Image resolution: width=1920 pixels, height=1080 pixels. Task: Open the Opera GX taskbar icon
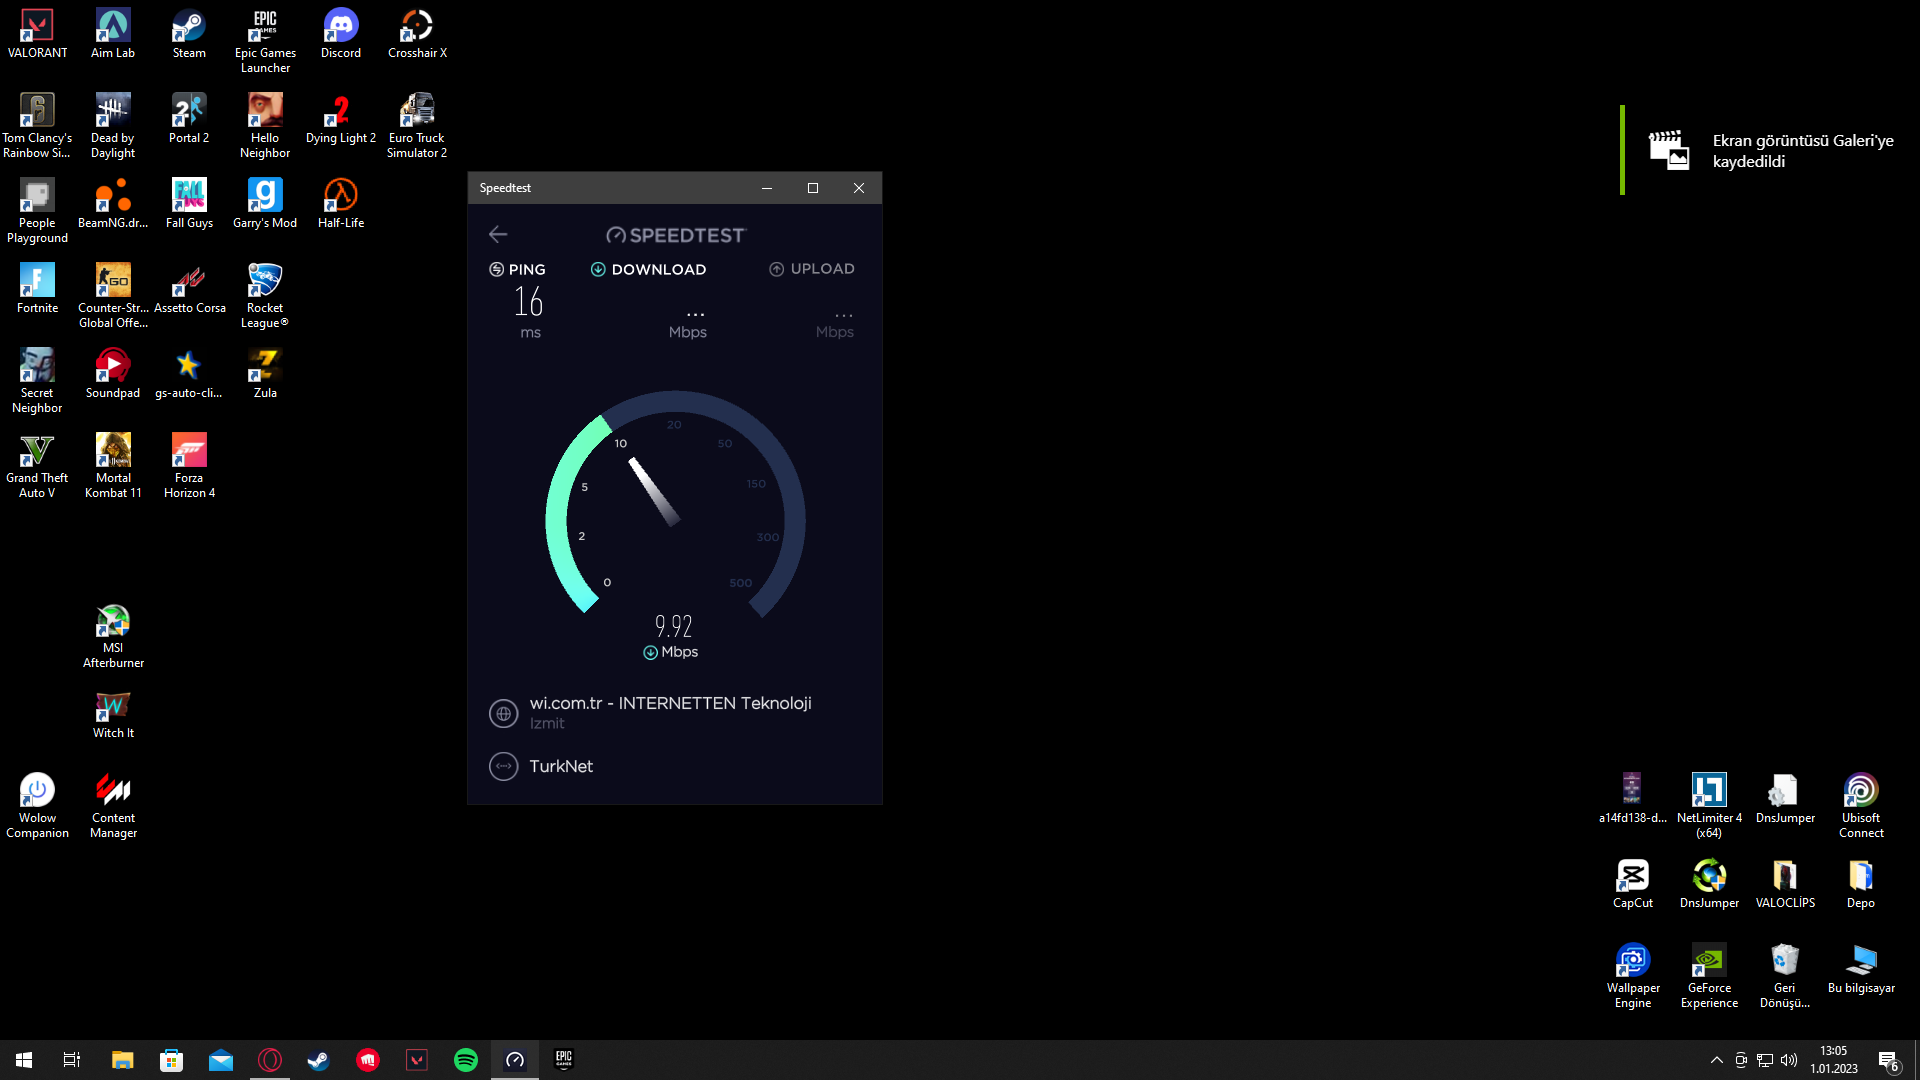tap(270, 1060)
